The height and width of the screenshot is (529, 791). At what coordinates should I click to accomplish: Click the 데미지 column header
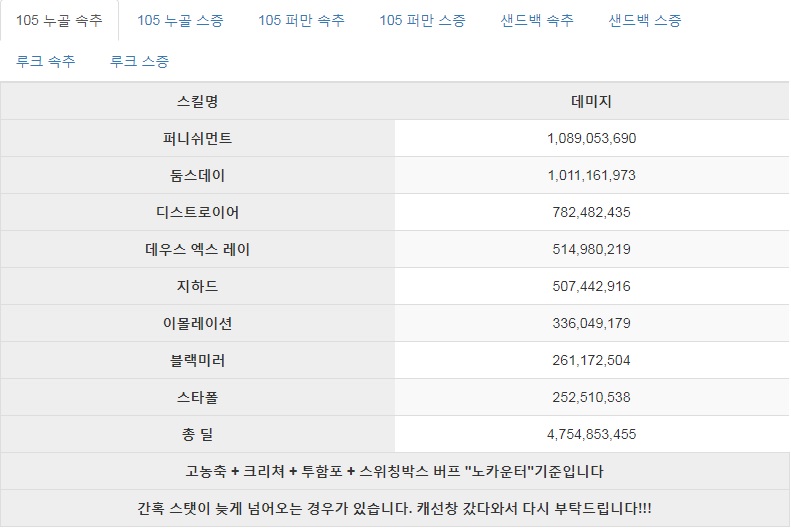tap(592, 101)
